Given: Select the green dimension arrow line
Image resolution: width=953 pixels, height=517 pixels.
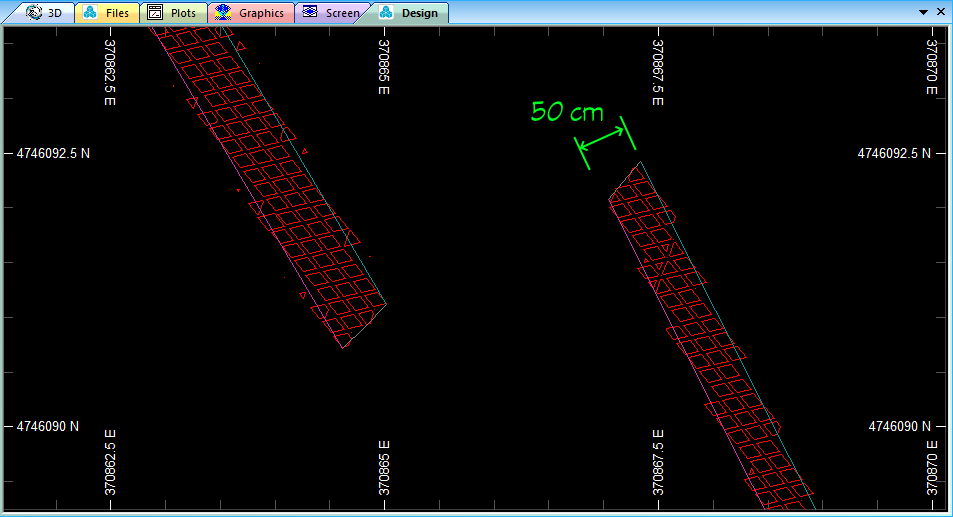Looking at the screenshot, I should coord(602,141).
